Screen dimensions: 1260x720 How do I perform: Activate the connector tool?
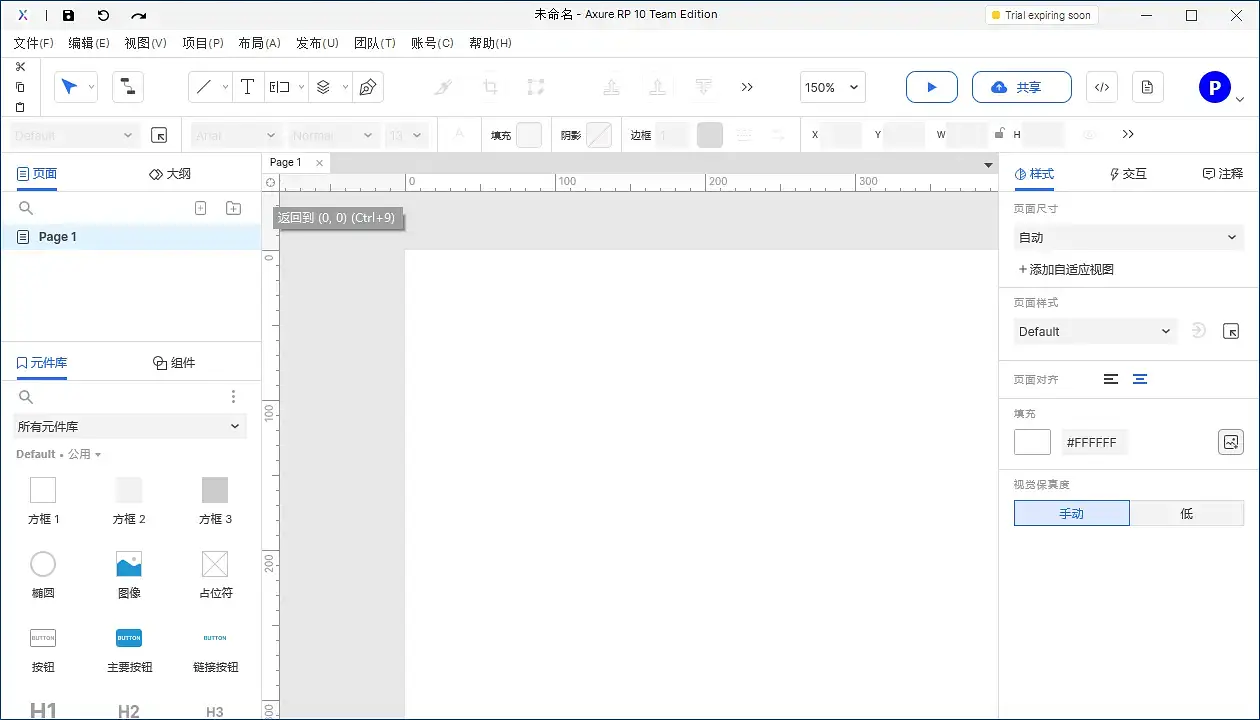pyautogui.click(x=127, y=87)
